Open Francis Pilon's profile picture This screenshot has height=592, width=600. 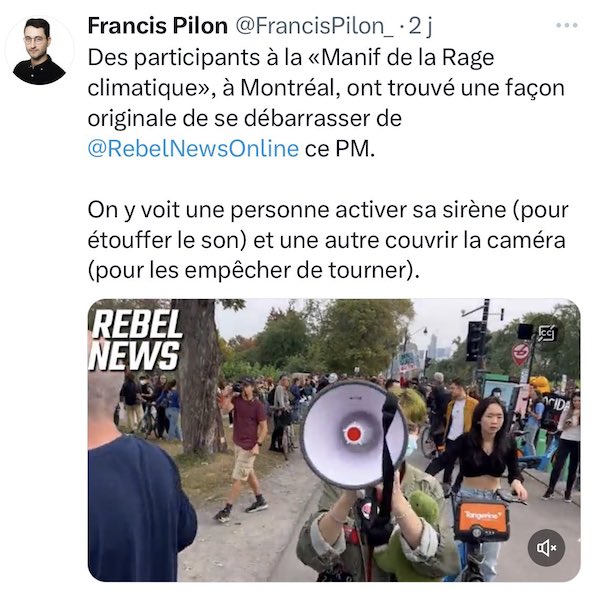[x=39, y=51]
